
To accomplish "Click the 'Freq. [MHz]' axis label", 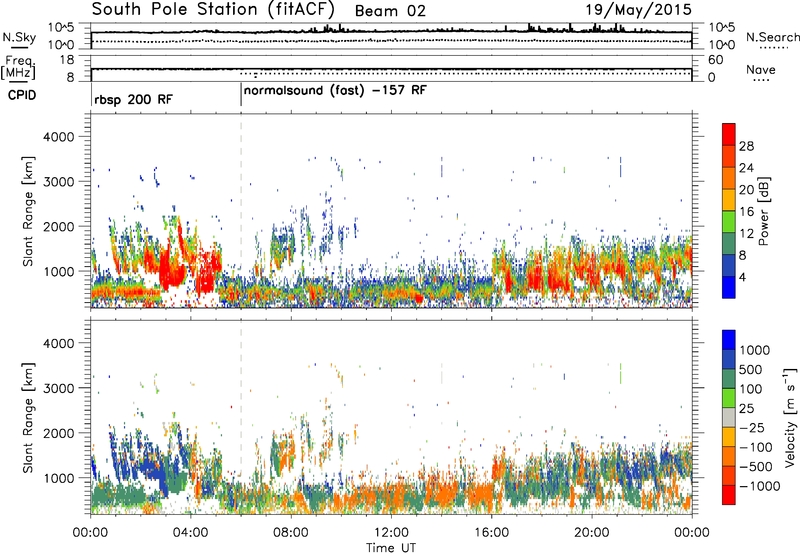I will point(18,67).
